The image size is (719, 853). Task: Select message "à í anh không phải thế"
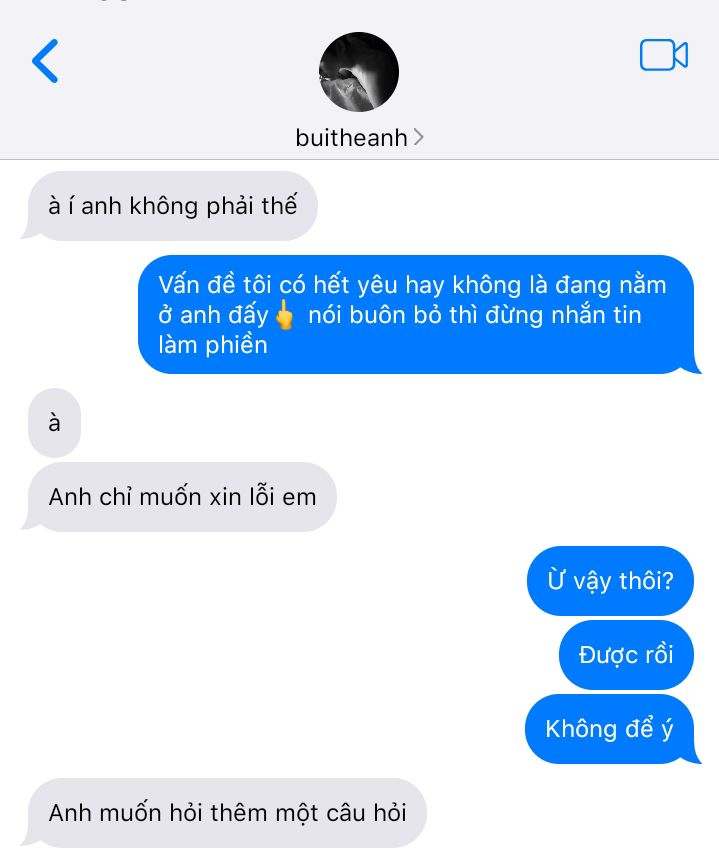[172, 206]
